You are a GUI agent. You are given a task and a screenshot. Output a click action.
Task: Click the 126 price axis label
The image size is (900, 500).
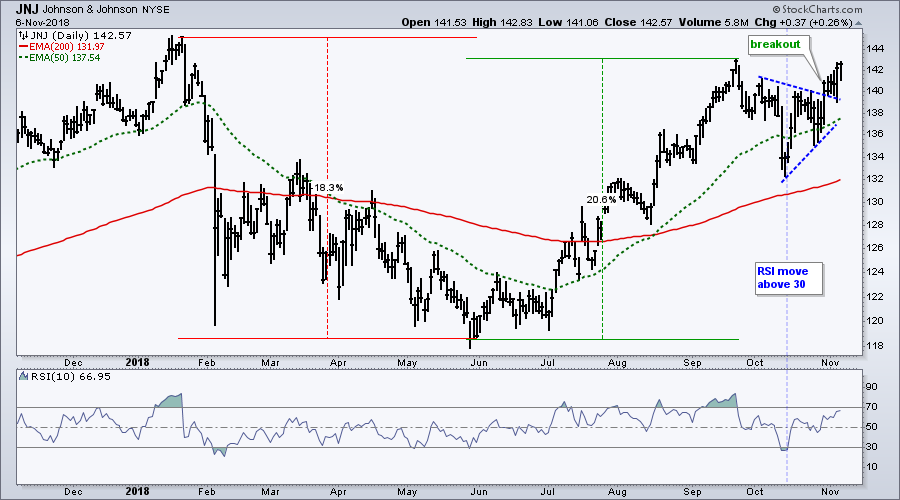(876, 248)
